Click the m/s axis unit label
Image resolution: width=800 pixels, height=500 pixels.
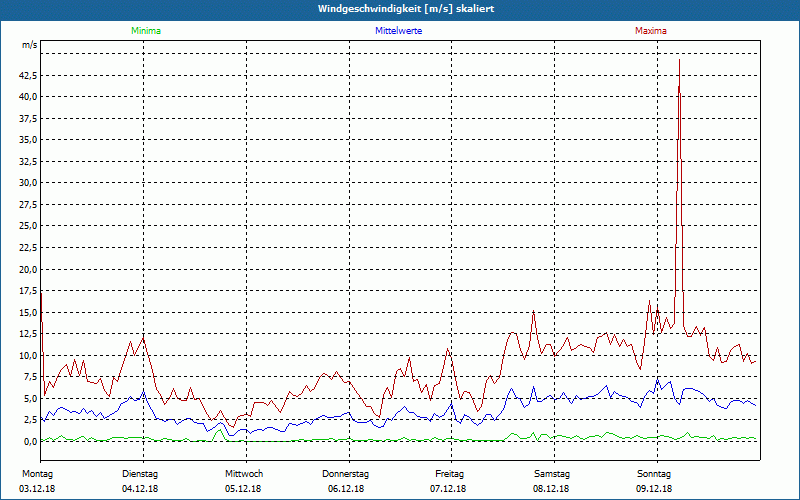point(29,45)
